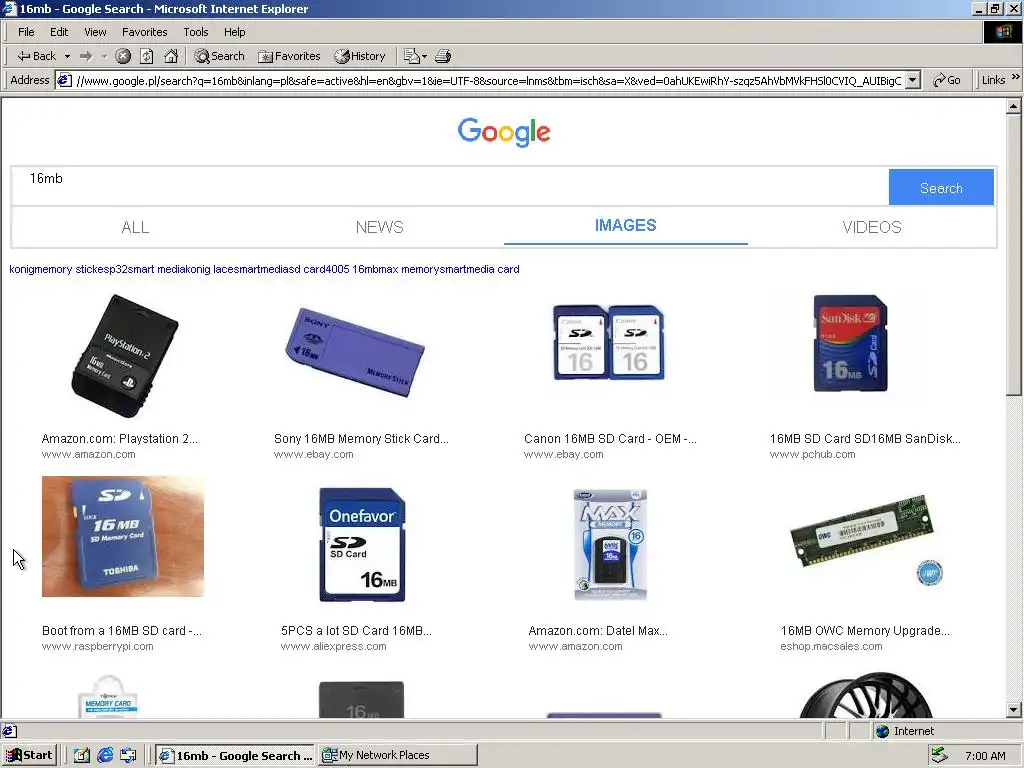Screen dimensions: 1024x768
Task: Select the IMAGES results tab
Action: (626, 225)
